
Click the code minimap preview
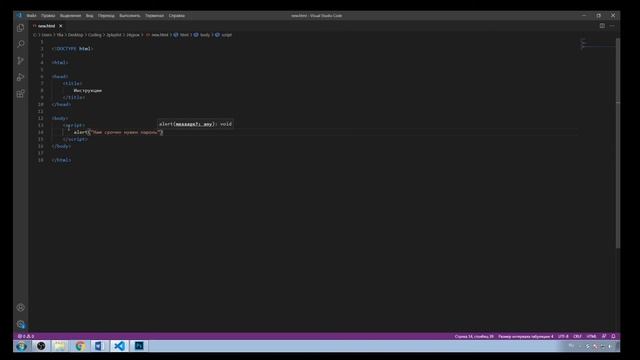[x=597, y=44]
